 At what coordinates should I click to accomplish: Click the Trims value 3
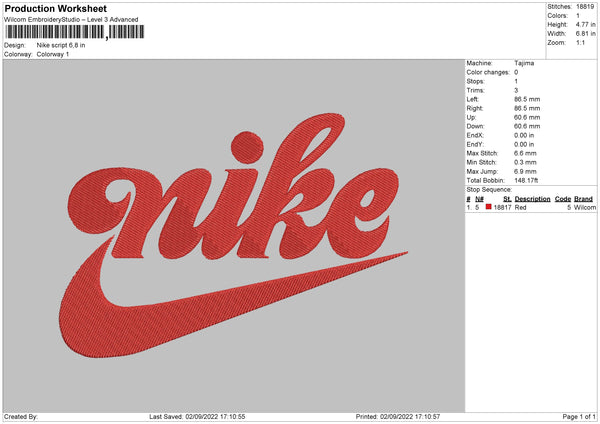(516, 90)
